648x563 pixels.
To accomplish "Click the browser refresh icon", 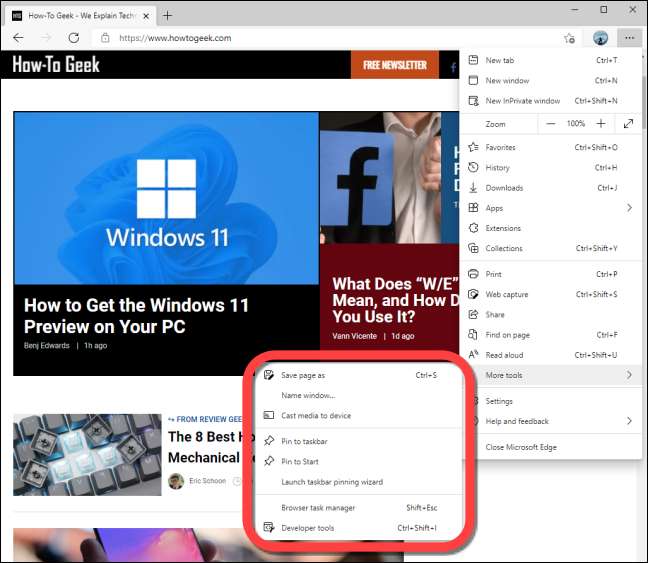I will (x=73, y=38).
